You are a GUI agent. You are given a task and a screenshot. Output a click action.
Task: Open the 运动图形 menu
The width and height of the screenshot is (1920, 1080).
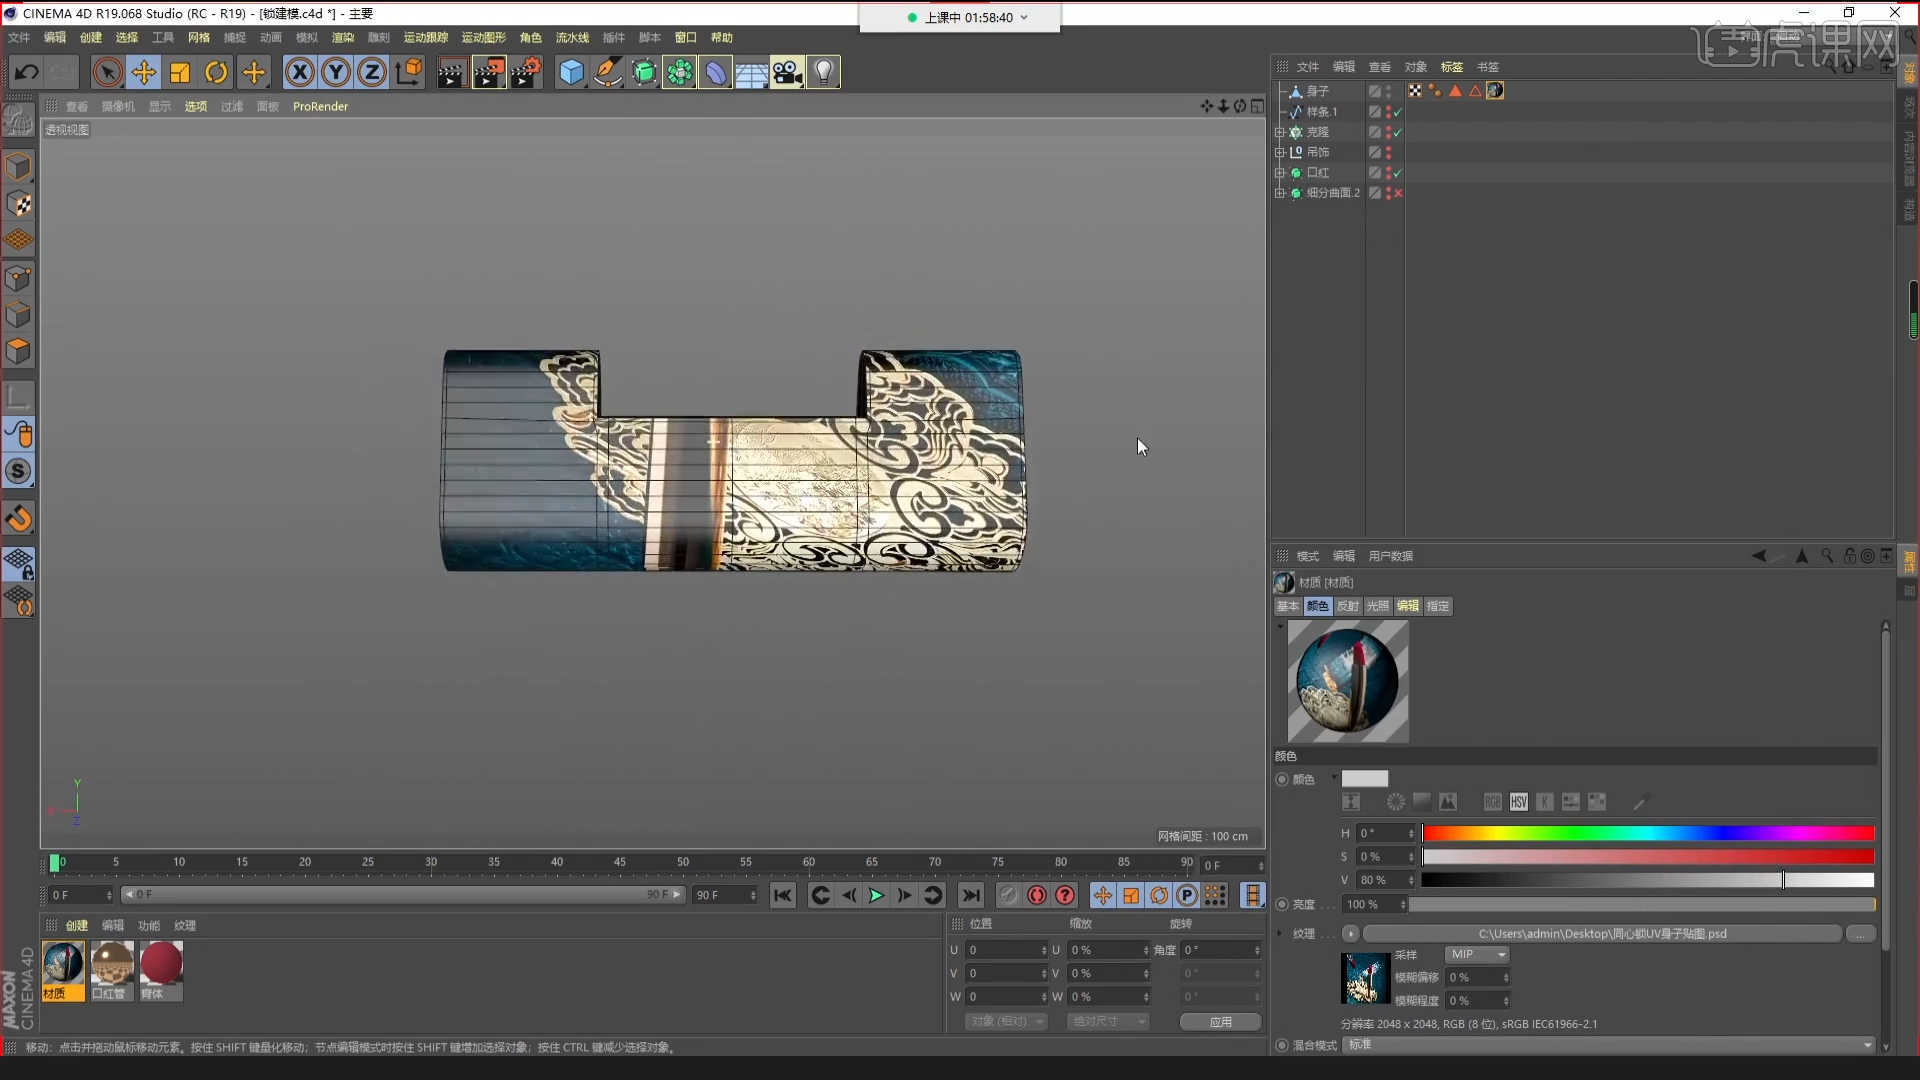tap(484, 38)
